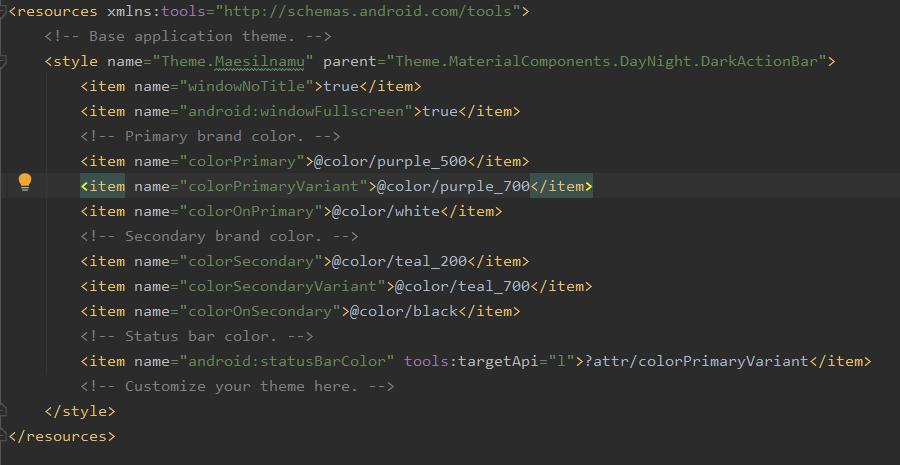Click the 'true' value of windowNoTitle
Screen dimensions: 900x465
[341, 87]
